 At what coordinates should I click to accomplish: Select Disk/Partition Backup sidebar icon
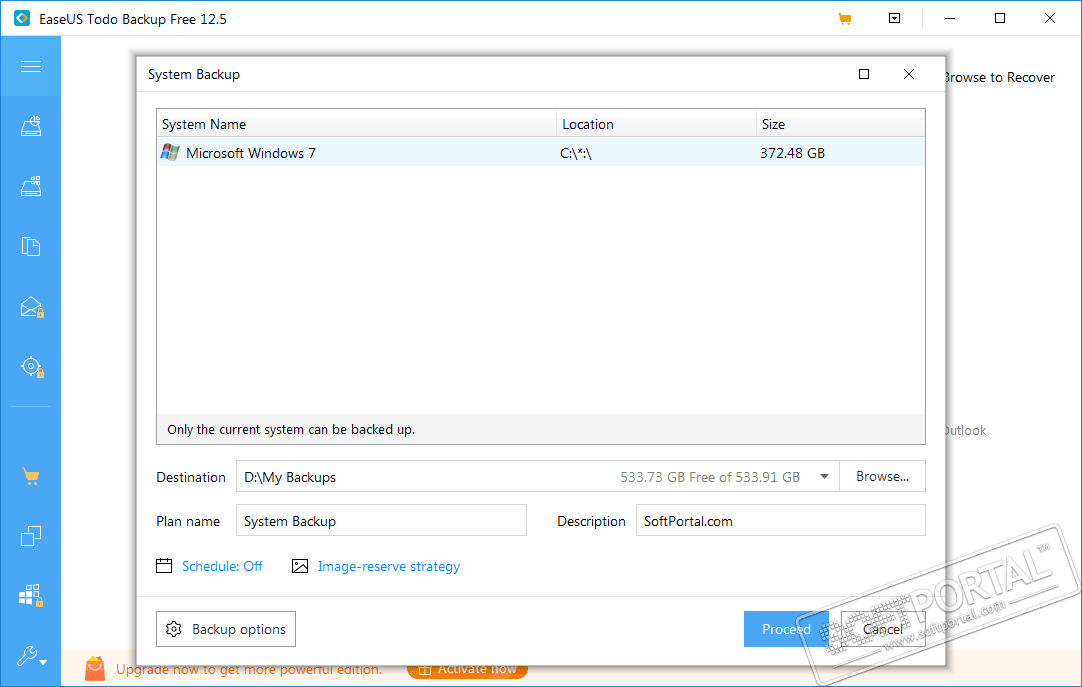pyautogui.click(x=30, y=126)
